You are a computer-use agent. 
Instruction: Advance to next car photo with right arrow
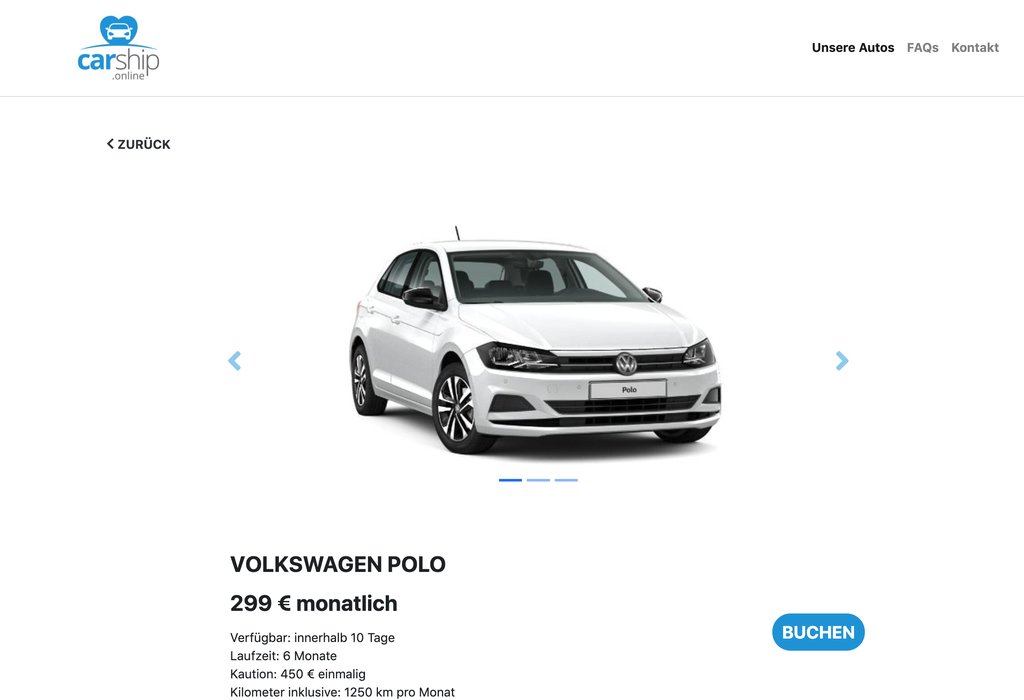pyautogui.click(x=842, y=360)
